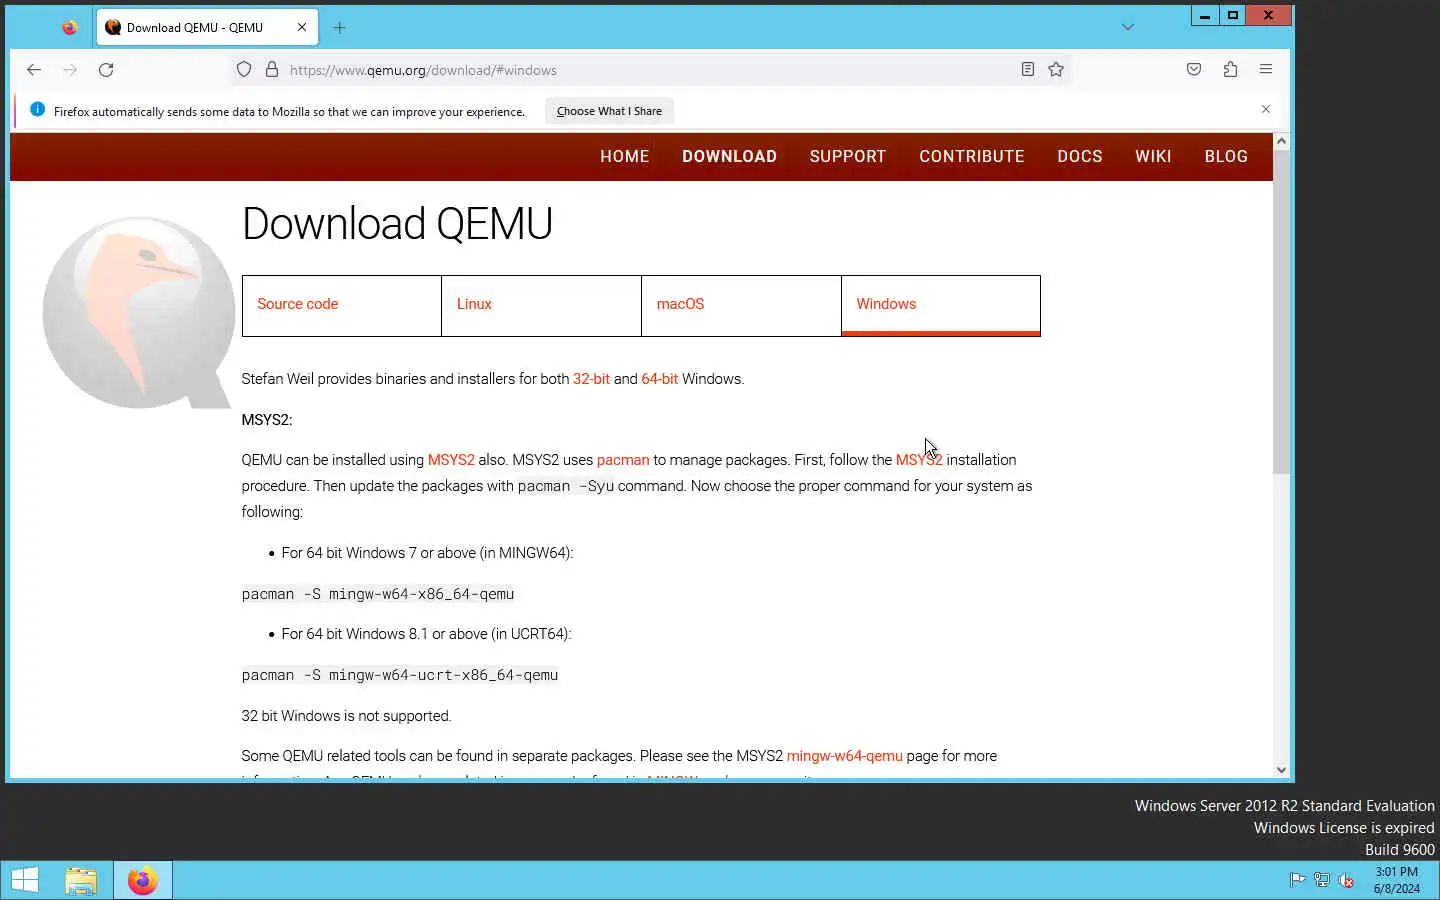
Task: Open Action Center flag tray icon
Action: click(x=1297, y=880)
